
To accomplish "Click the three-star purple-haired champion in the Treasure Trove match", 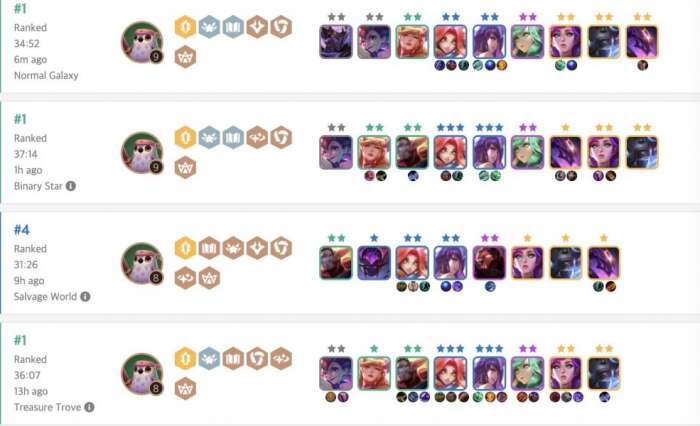I will (x=489, y=373).
